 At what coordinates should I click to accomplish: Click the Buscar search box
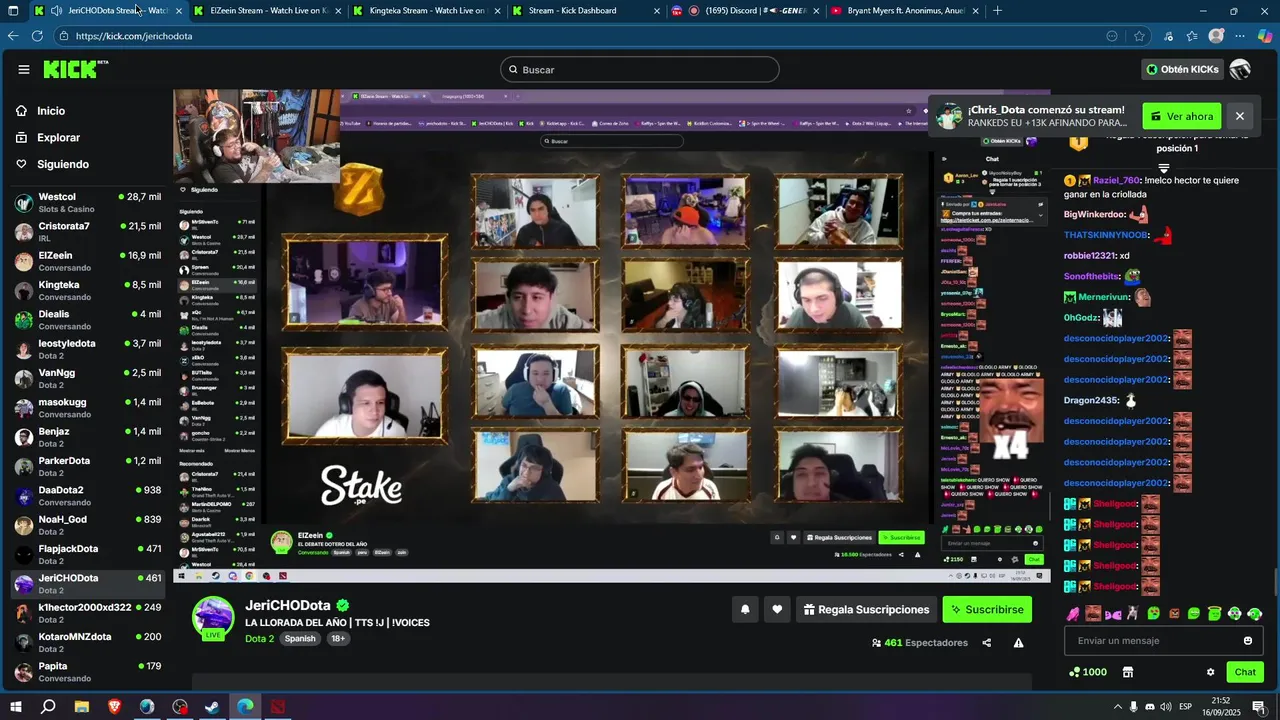pyautogui.click(x=640, y=69)
